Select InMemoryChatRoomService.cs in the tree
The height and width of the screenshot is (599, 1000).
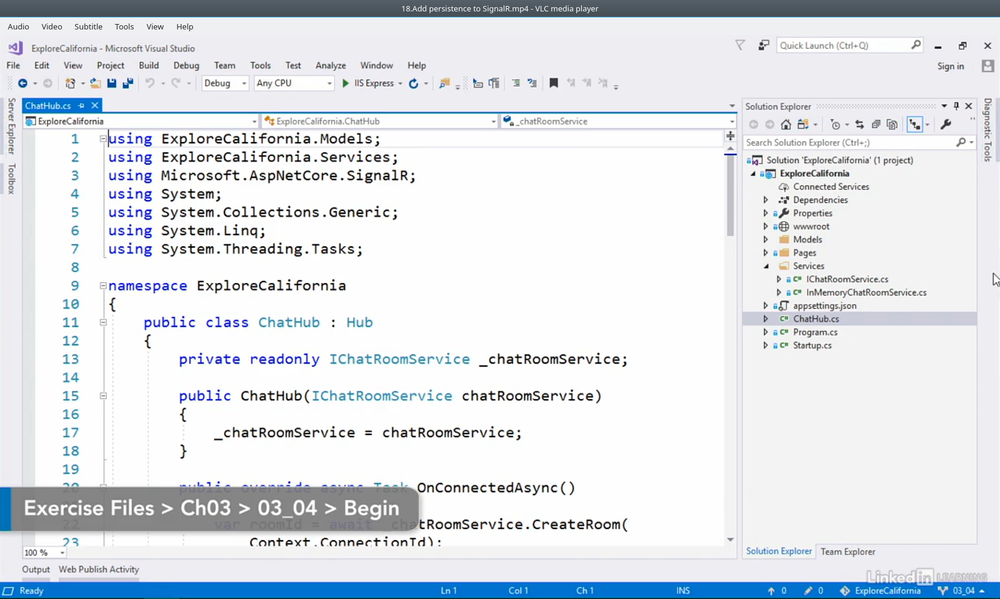[x=866, y=293]
